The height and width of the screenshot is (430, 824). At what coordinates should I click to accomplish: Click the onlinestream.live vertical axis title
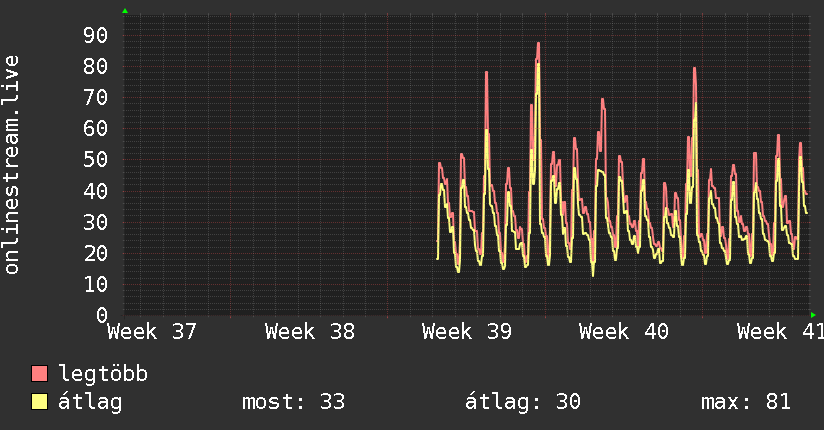[11, 165]
